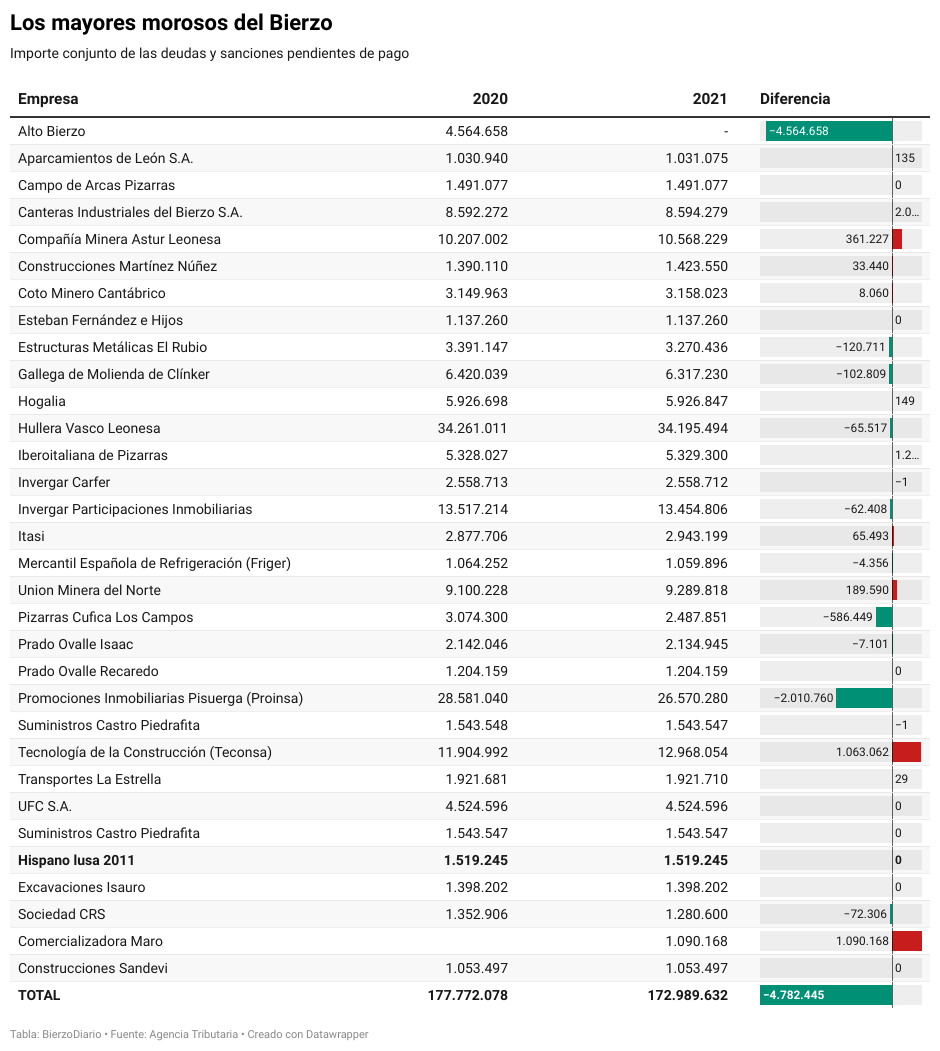The image size is (940, 1051).
Task: Select 'Canteras Industriales del Bierzo S.A.'
Action: [130, 212]
